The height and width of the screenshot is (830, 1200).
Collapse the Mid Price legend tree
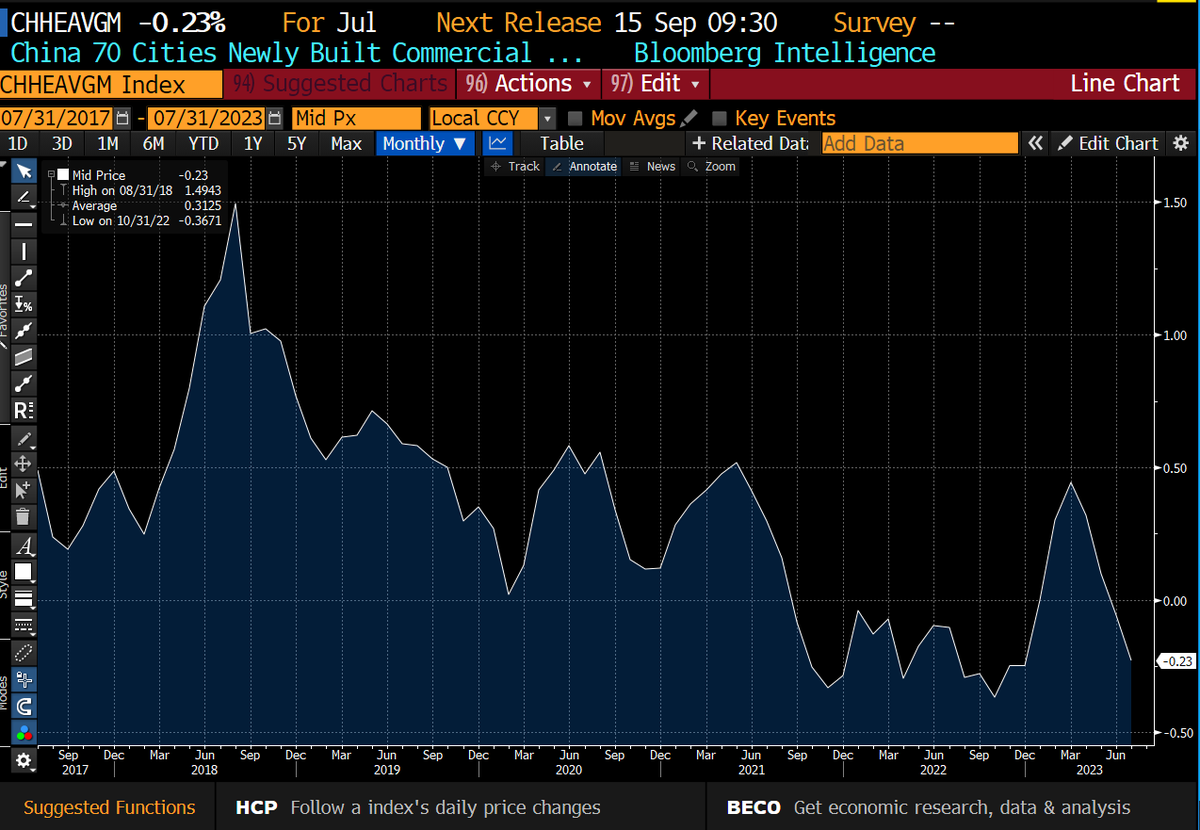coord(50,175)
